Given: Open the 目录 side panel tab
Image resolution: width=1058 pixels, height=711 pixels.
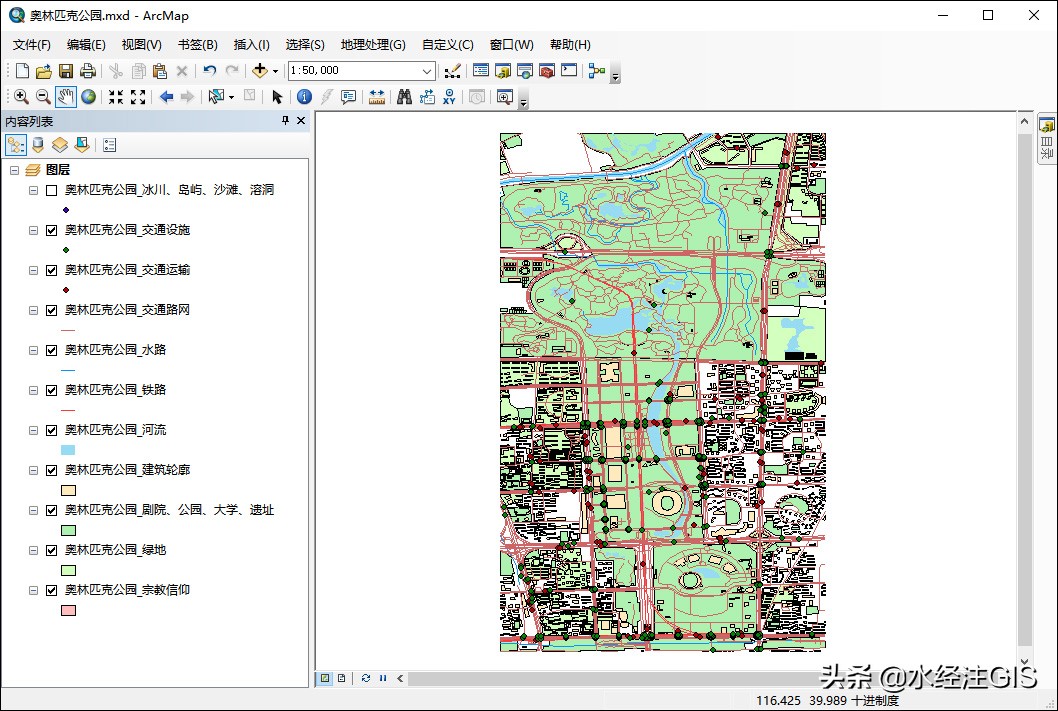Looking at the screenshot, I should [1047, 140].
